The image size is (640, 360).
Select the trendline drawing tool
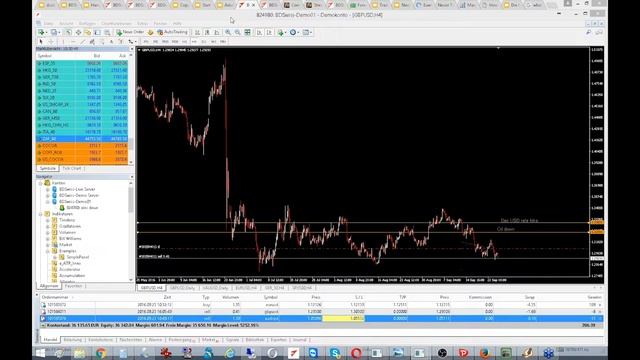83,41
